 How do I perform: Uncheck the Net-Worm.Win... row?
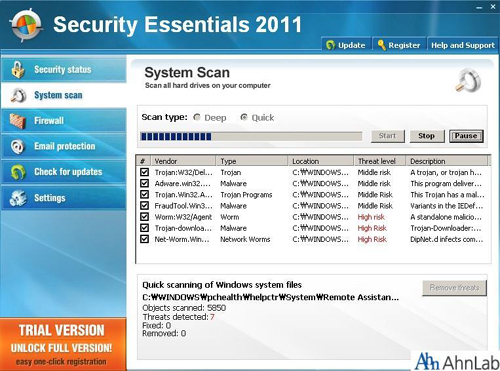tap(144, 239)
